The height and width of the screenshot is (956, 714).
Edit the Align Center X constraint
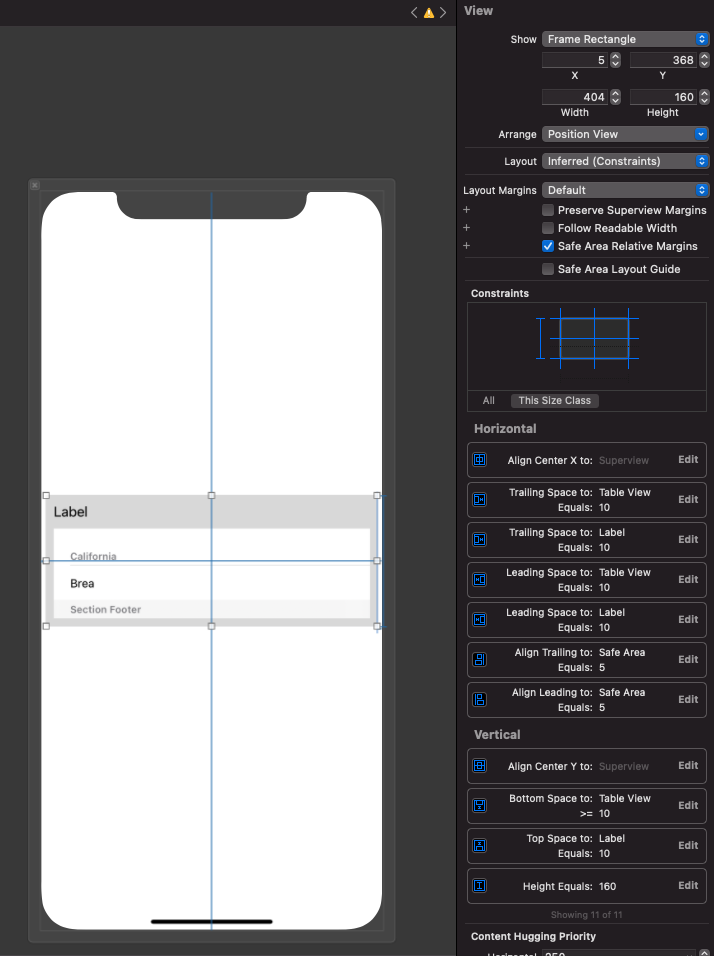click(688, 460)
